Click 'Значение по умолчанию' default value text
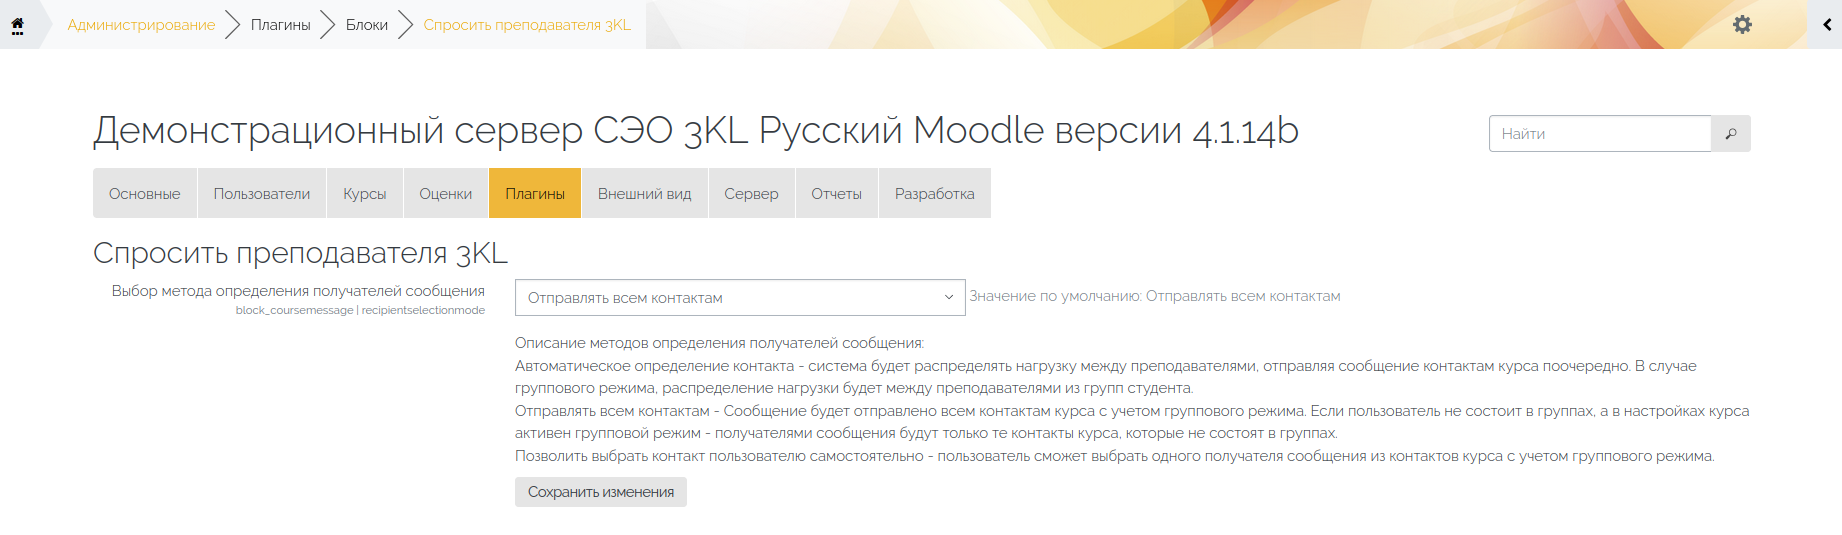 point(1155,296)
